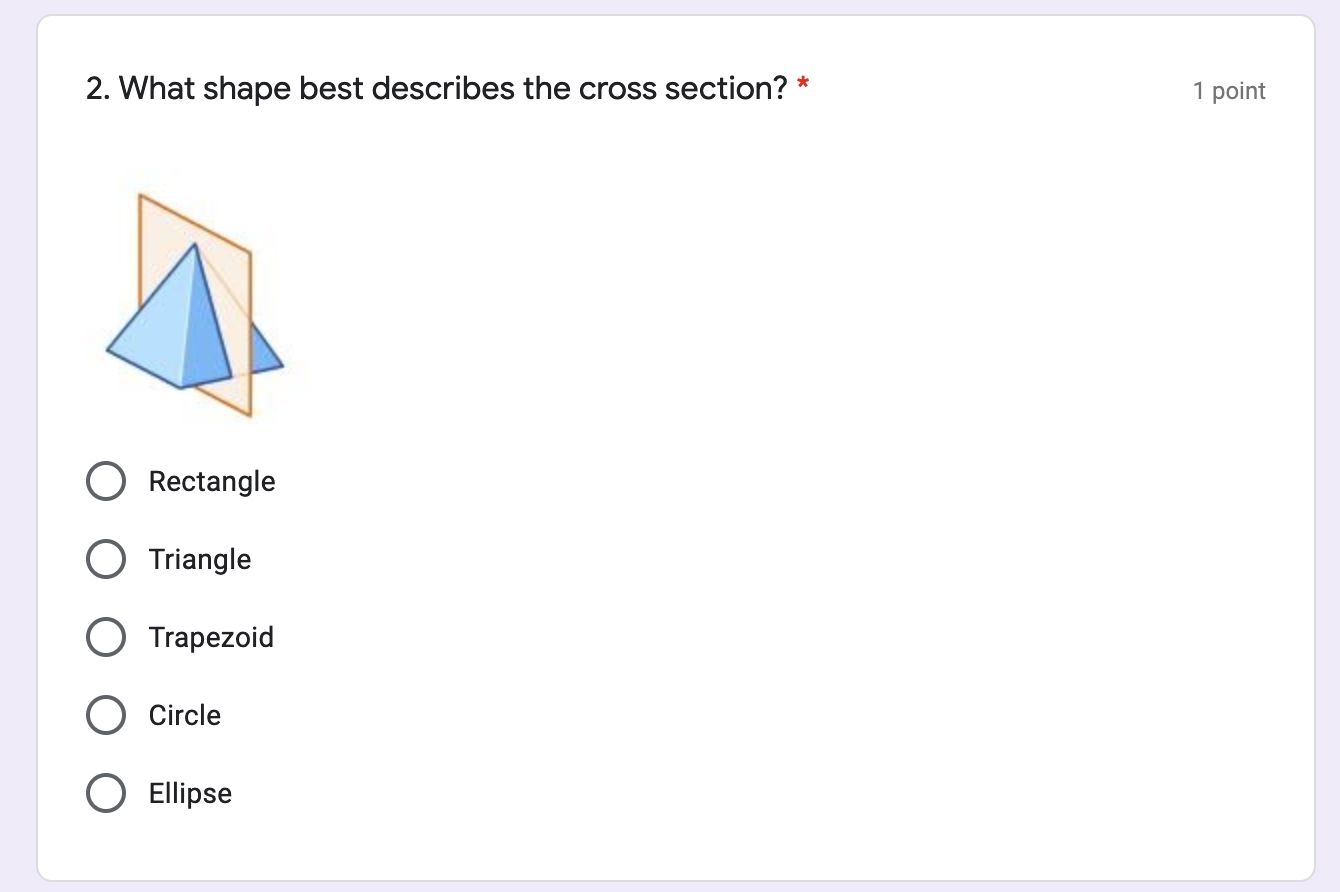This screenshot has height=892, width=1340.
Task: Select the Triangle radio button
Action: tap(106, 559)
